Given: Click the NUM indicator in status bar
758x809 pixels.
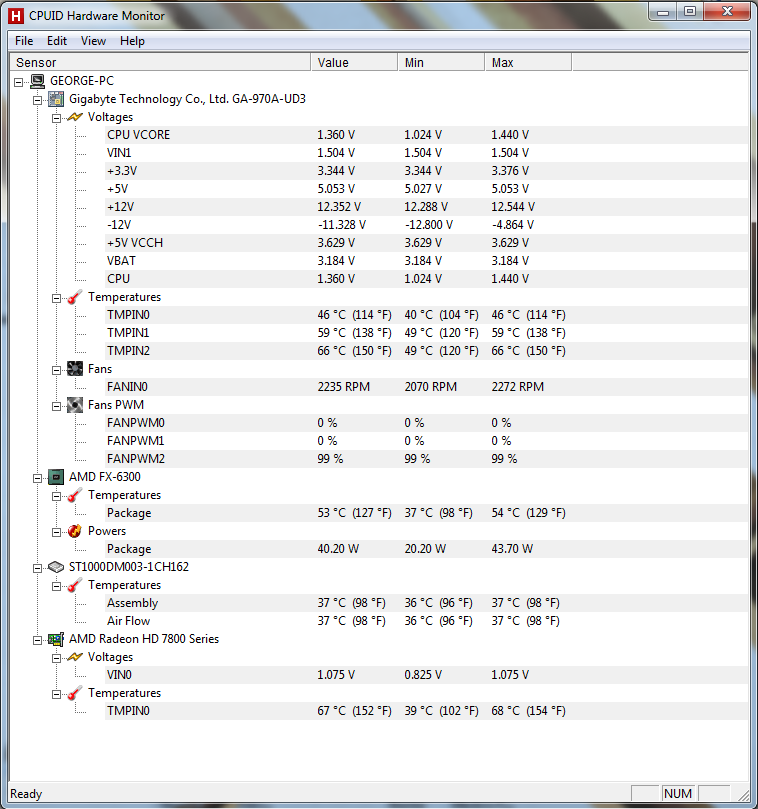Looking at the screenshot, I should [x=678, y=794].
